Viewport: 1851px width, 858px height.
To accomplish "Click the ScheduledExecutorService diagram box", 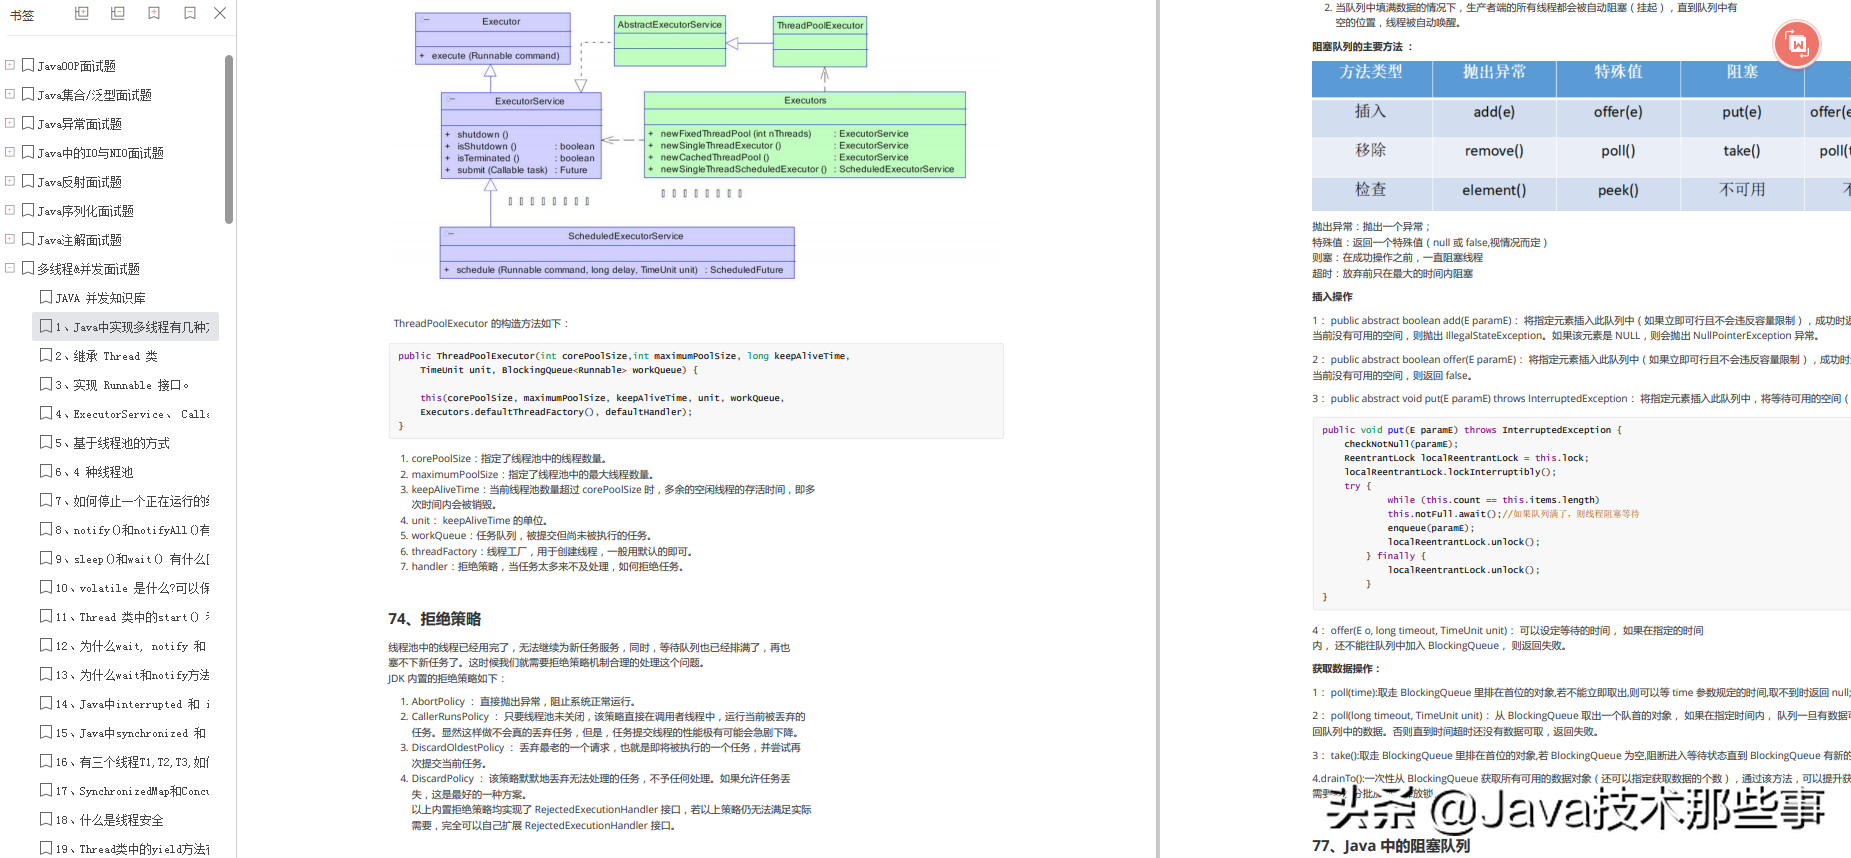I will coord(617,252).
